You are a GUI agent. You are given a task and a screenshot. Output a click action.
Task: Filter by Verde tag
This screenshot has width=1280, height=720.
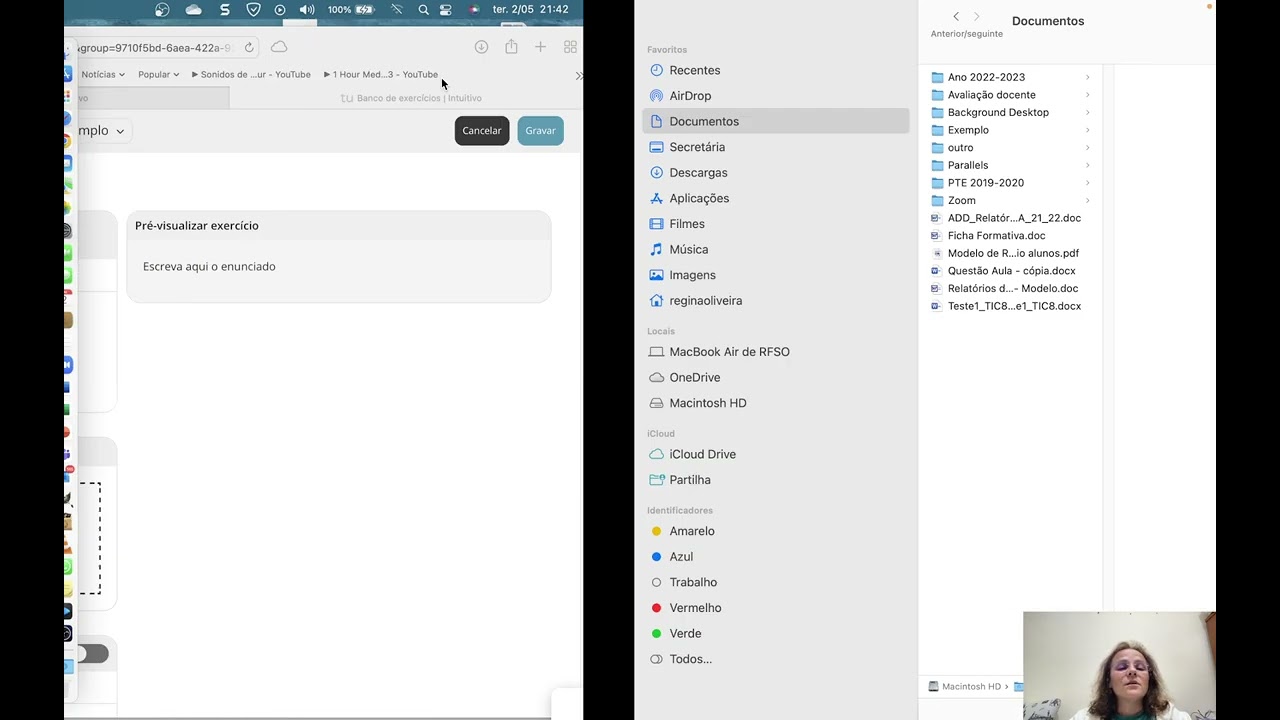coord(775,634)
